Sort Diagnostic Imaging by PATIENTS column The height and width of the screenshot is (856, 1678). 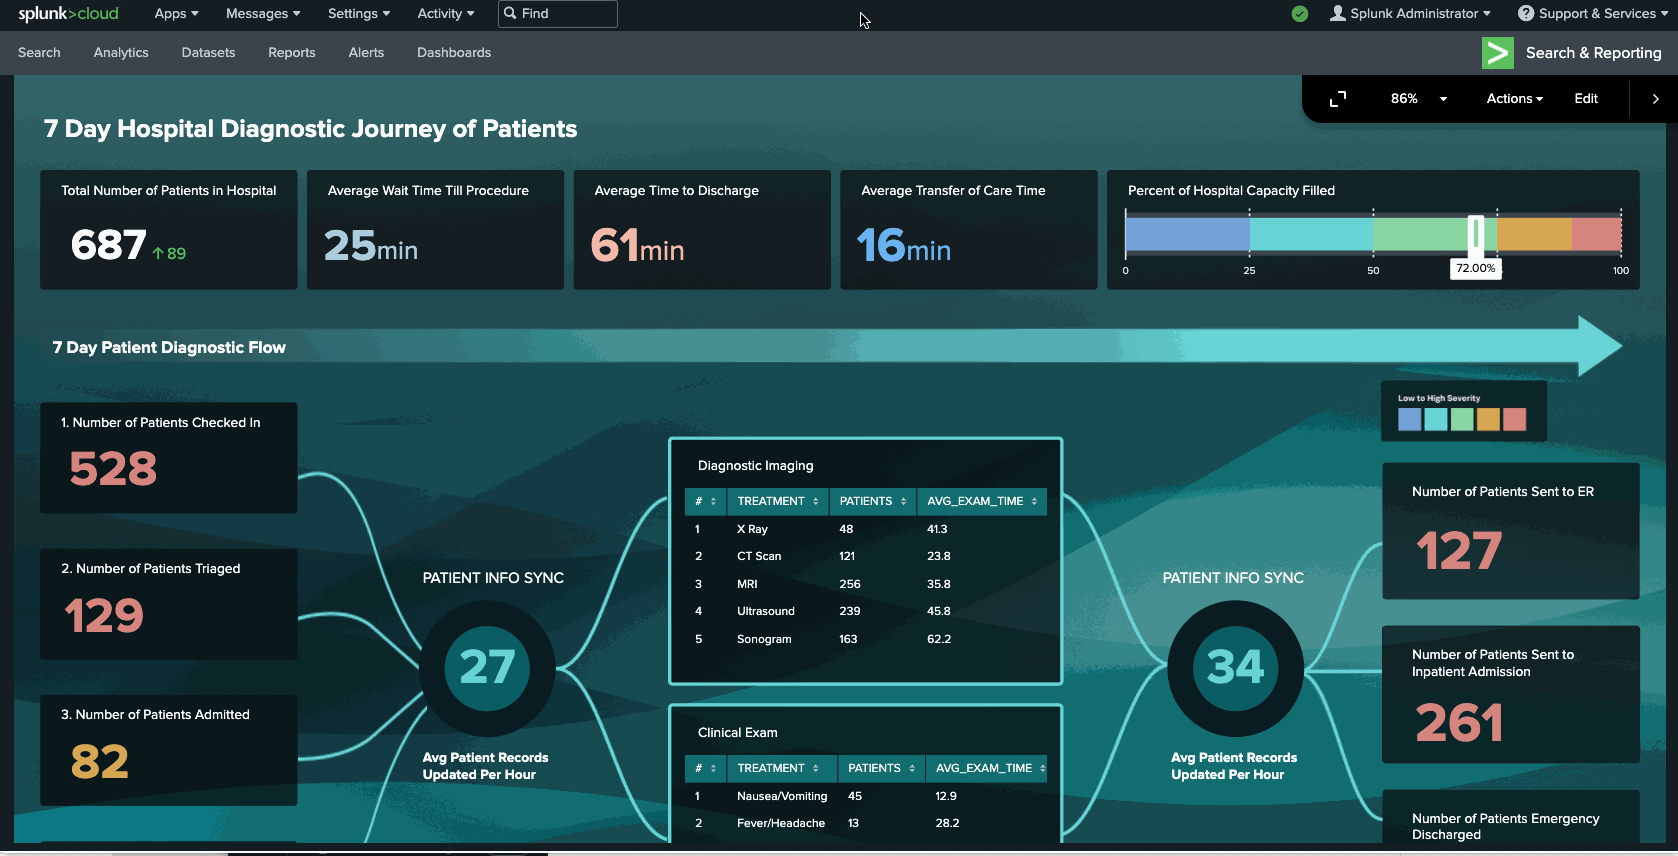(872, 501)
